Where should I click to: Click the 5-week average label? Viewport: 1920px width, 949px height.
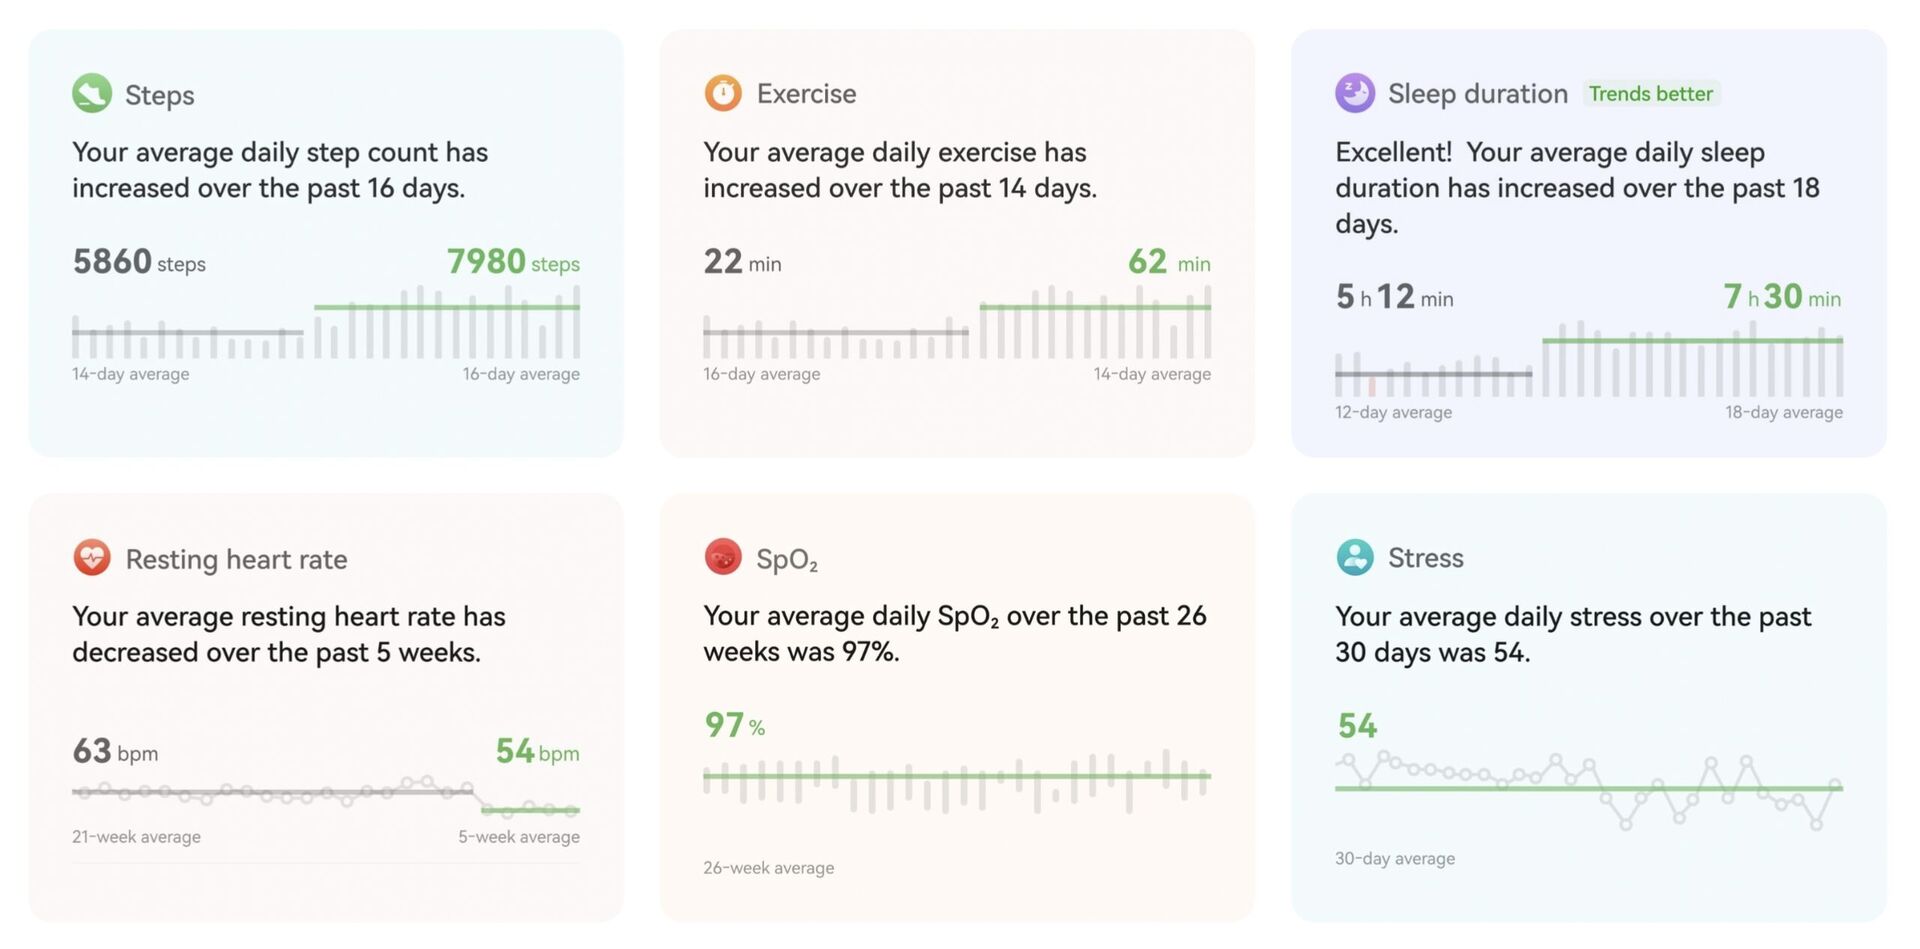point(519,837)
